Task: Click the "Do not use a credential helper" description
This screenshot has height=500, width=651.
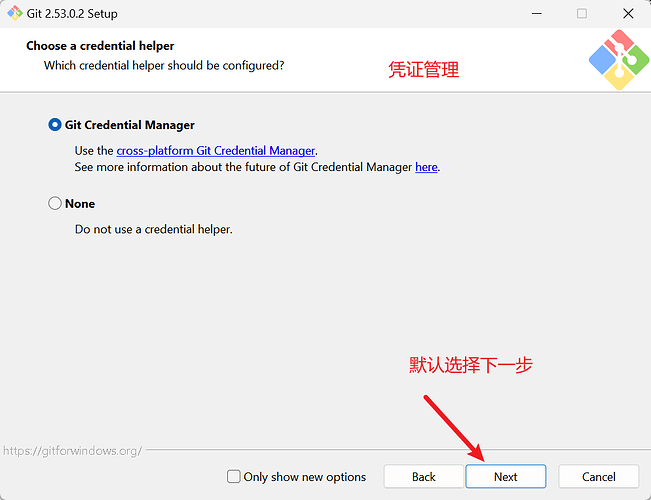Action: click(153, 229)
